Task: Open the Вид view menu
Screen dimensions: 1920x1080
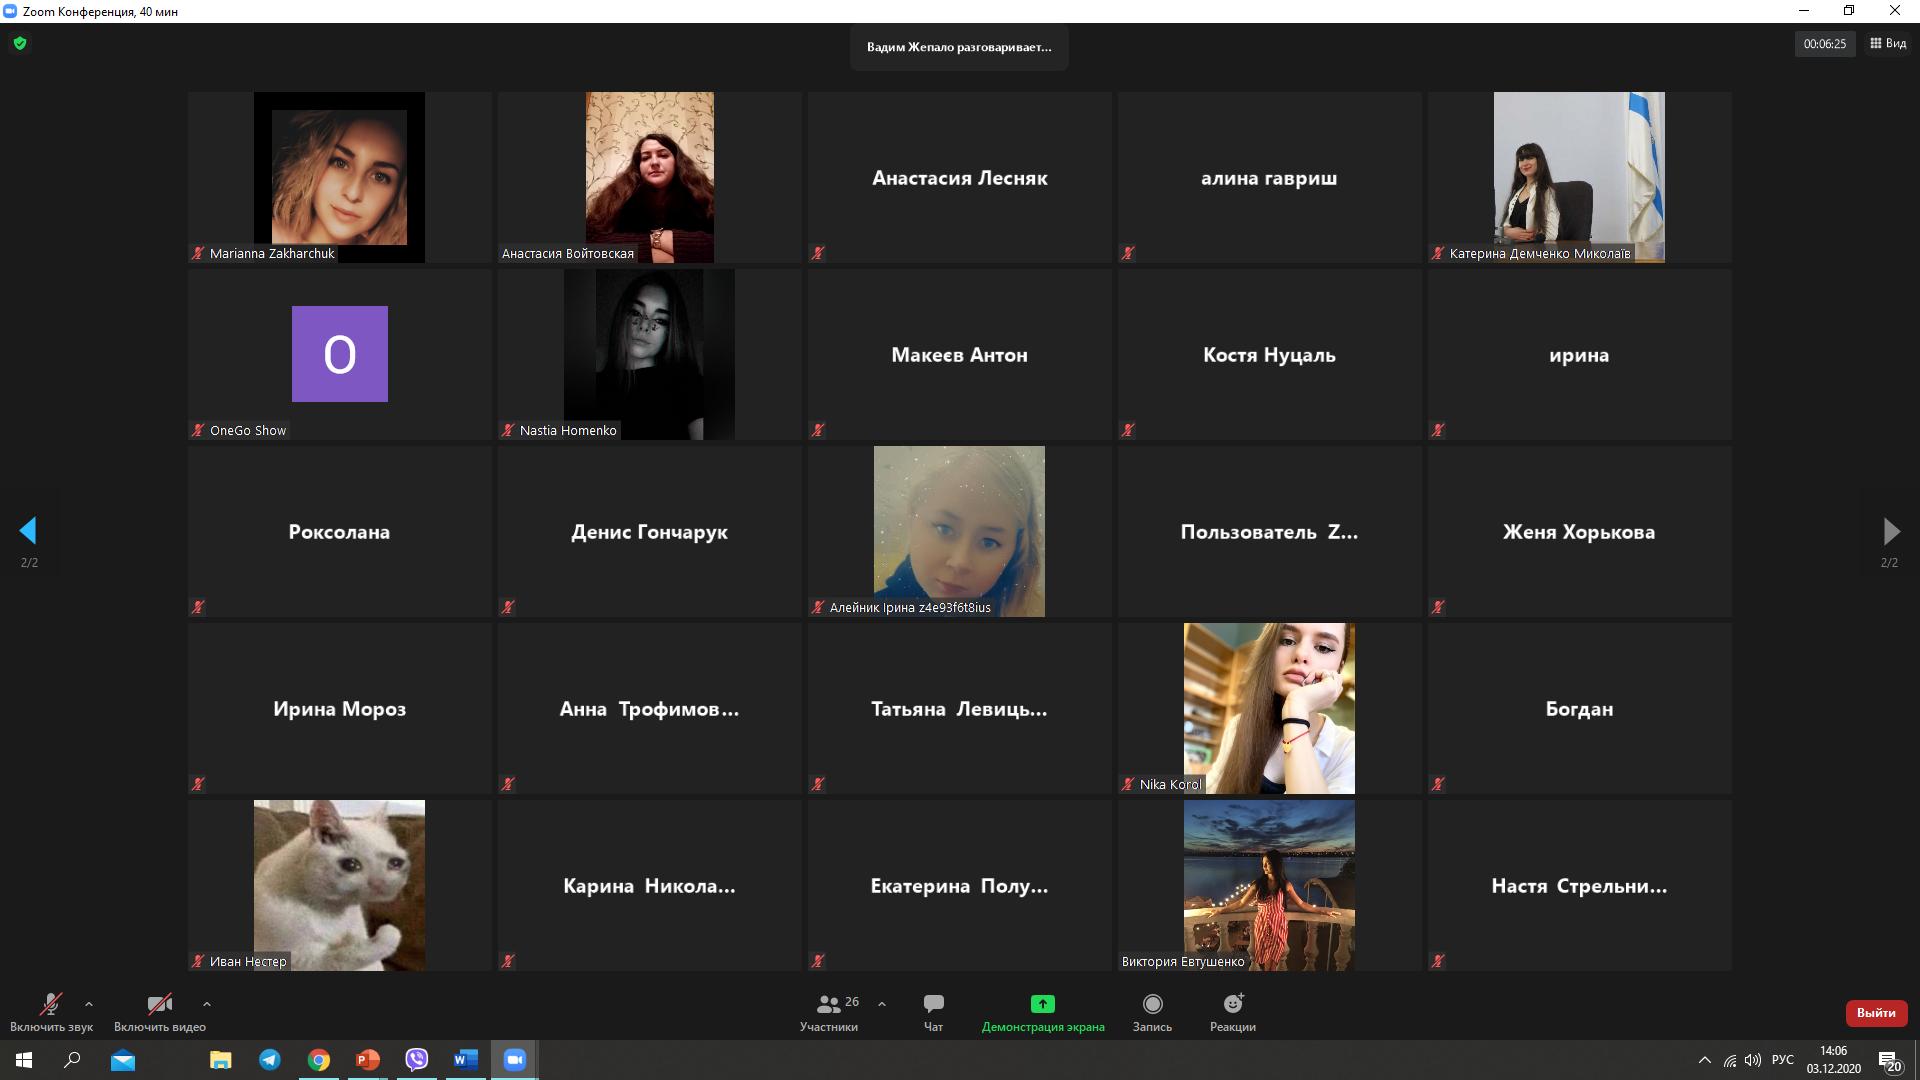Action: 1888,44
